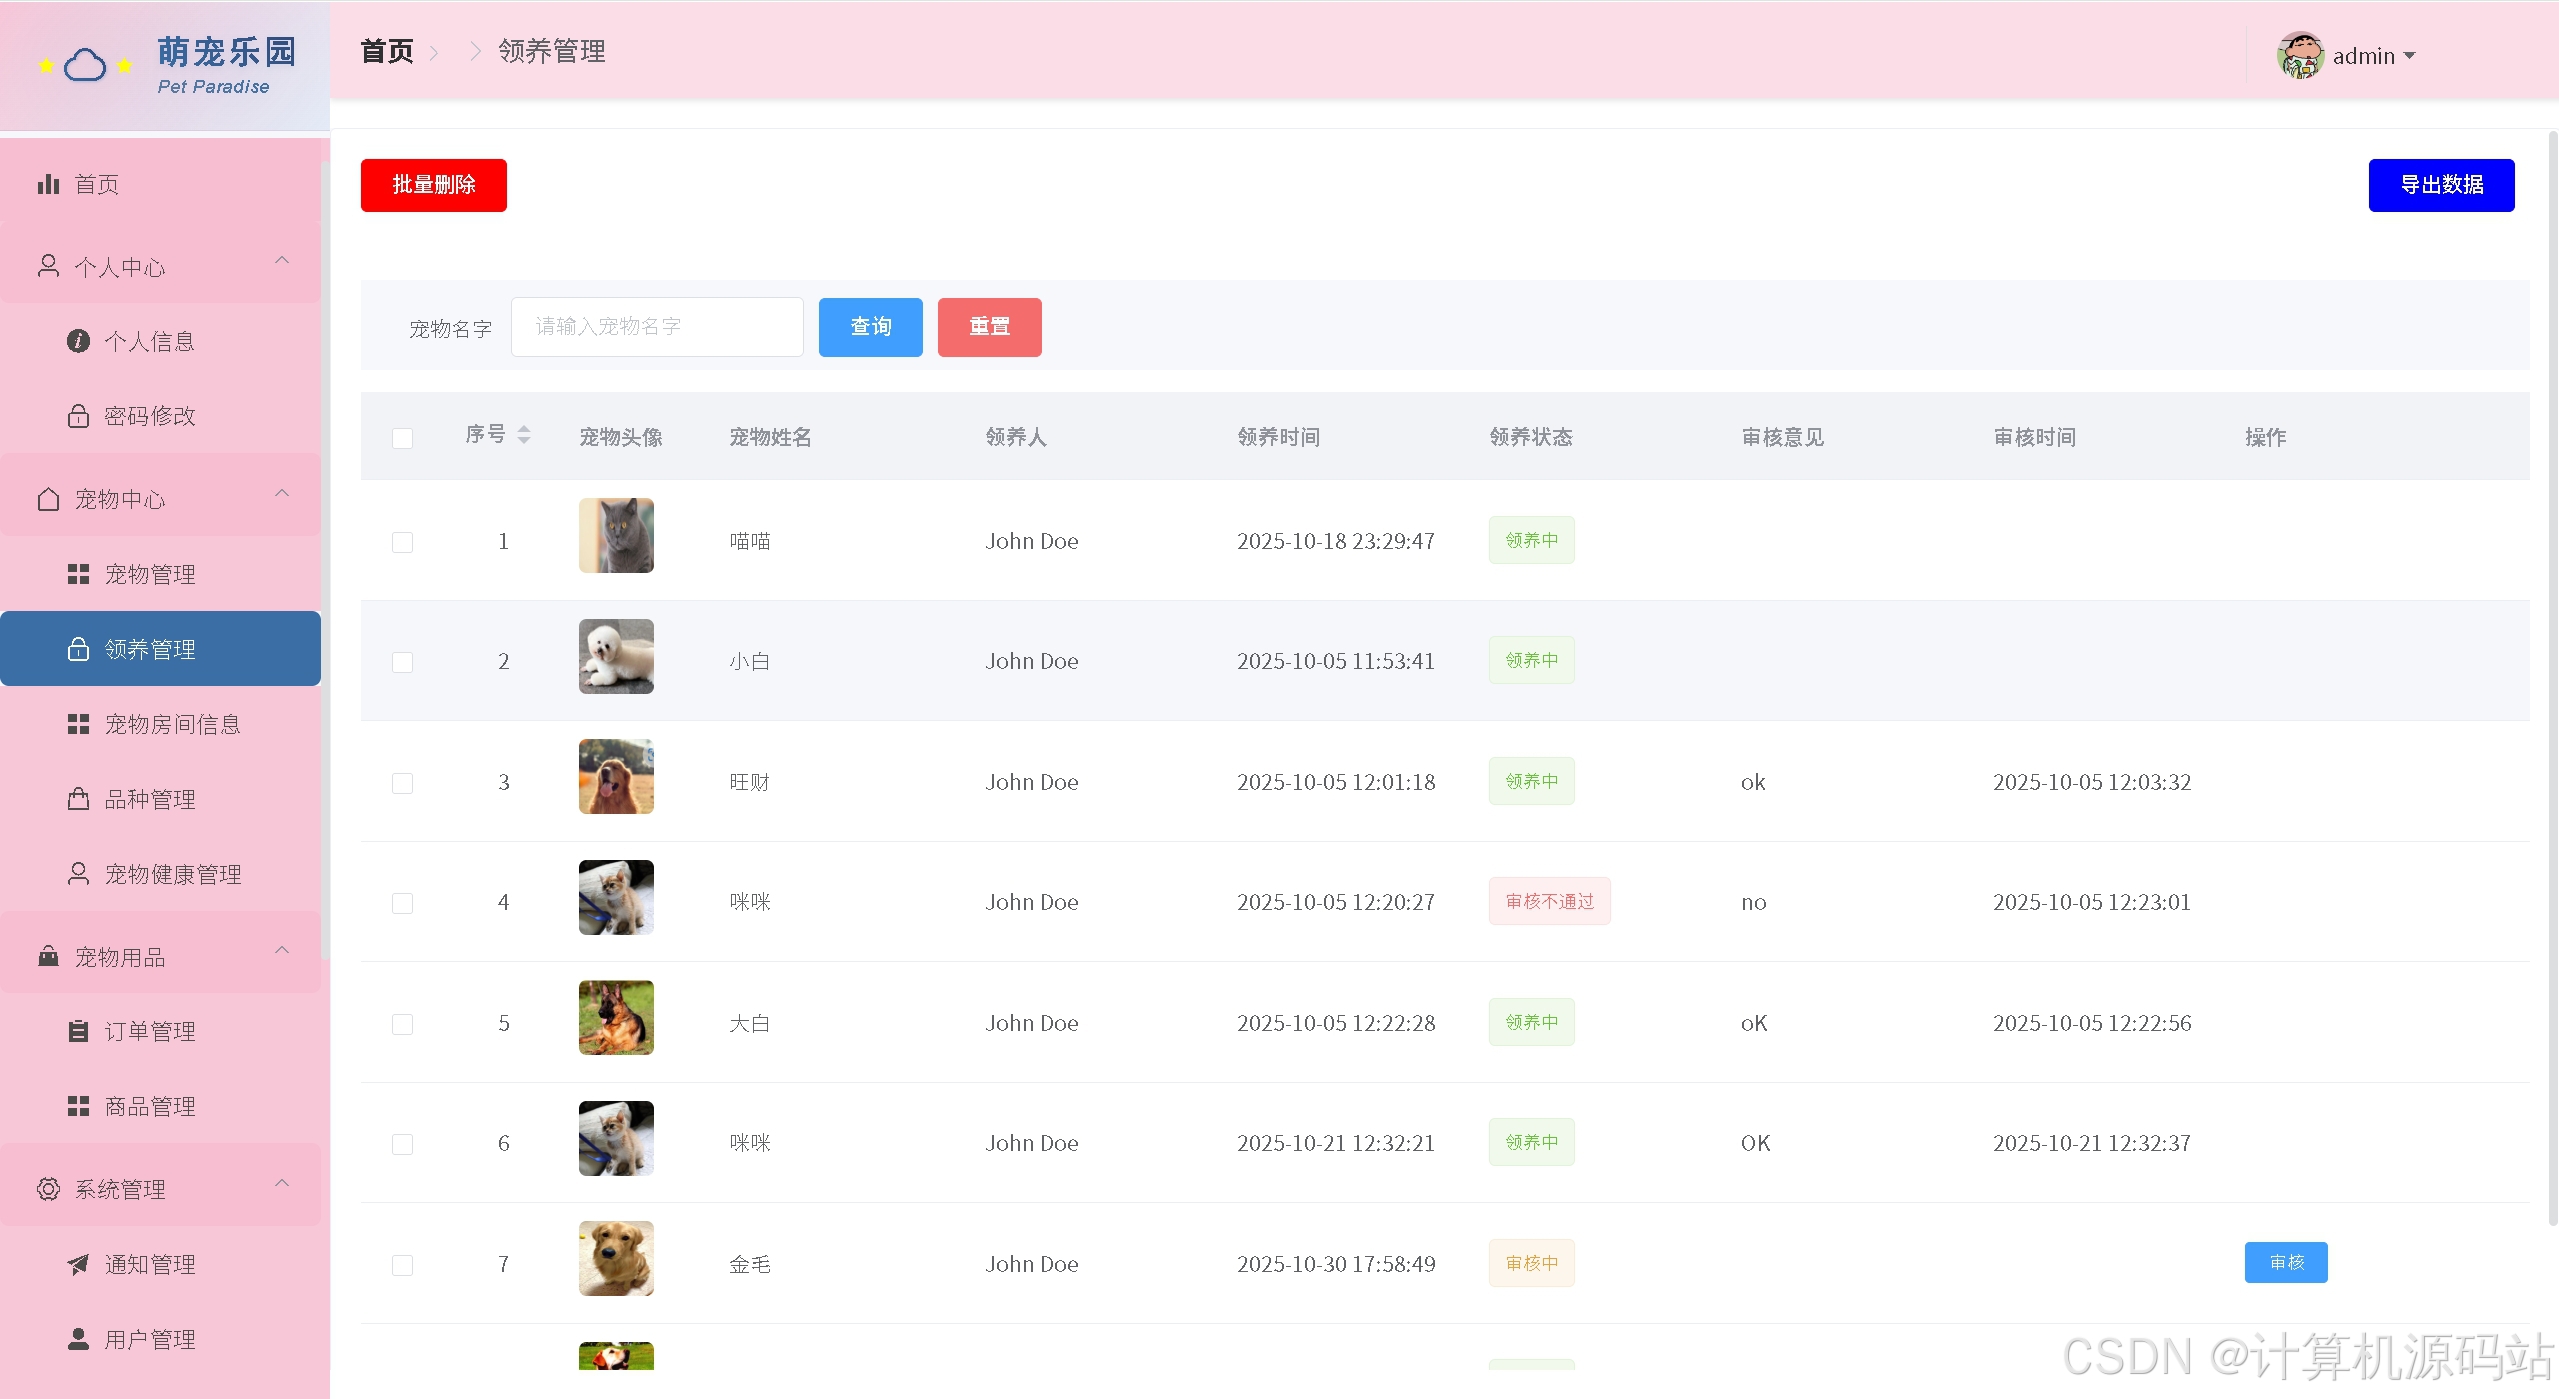
Task: Click the user icon beside 用户管理
Action: [78, 1339]
